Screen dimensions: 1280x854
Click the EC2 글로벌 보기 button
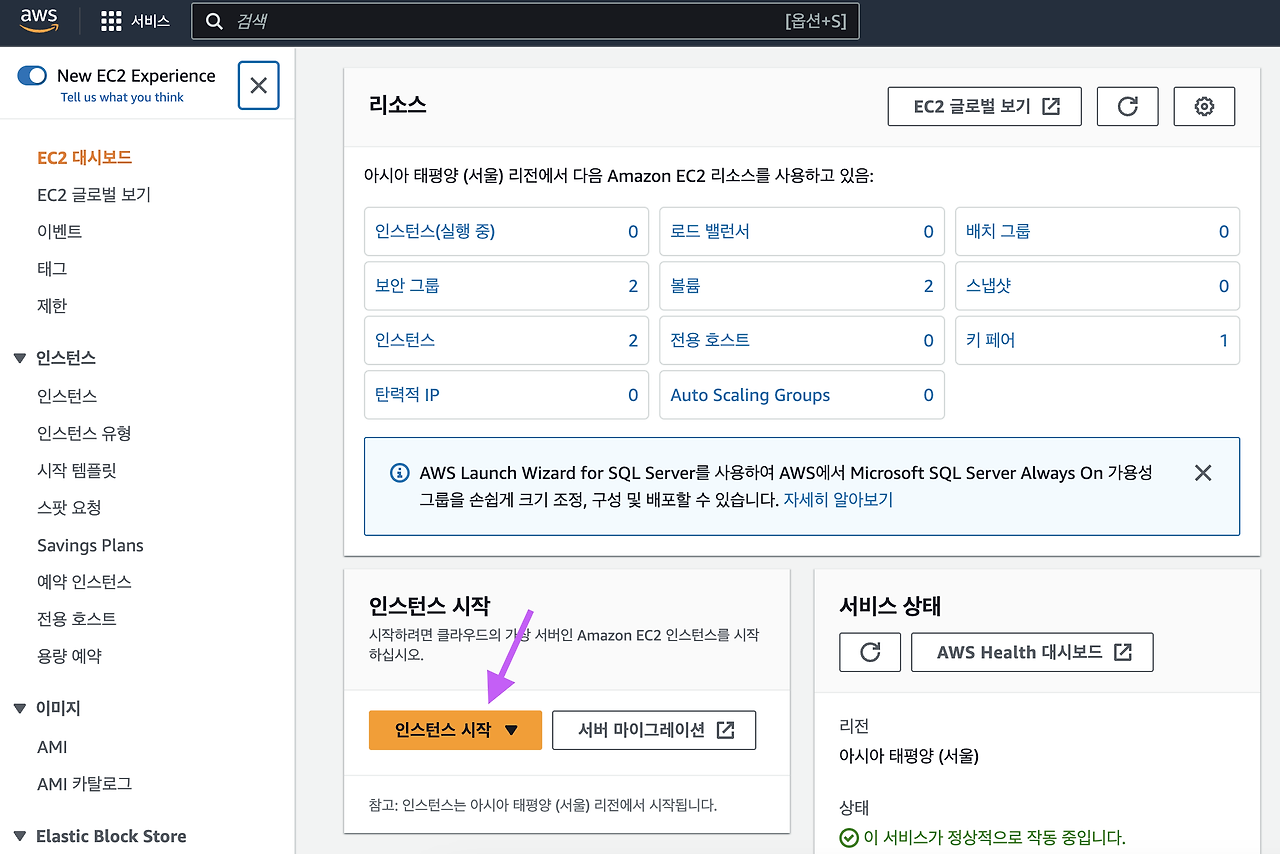pos(985,106)
